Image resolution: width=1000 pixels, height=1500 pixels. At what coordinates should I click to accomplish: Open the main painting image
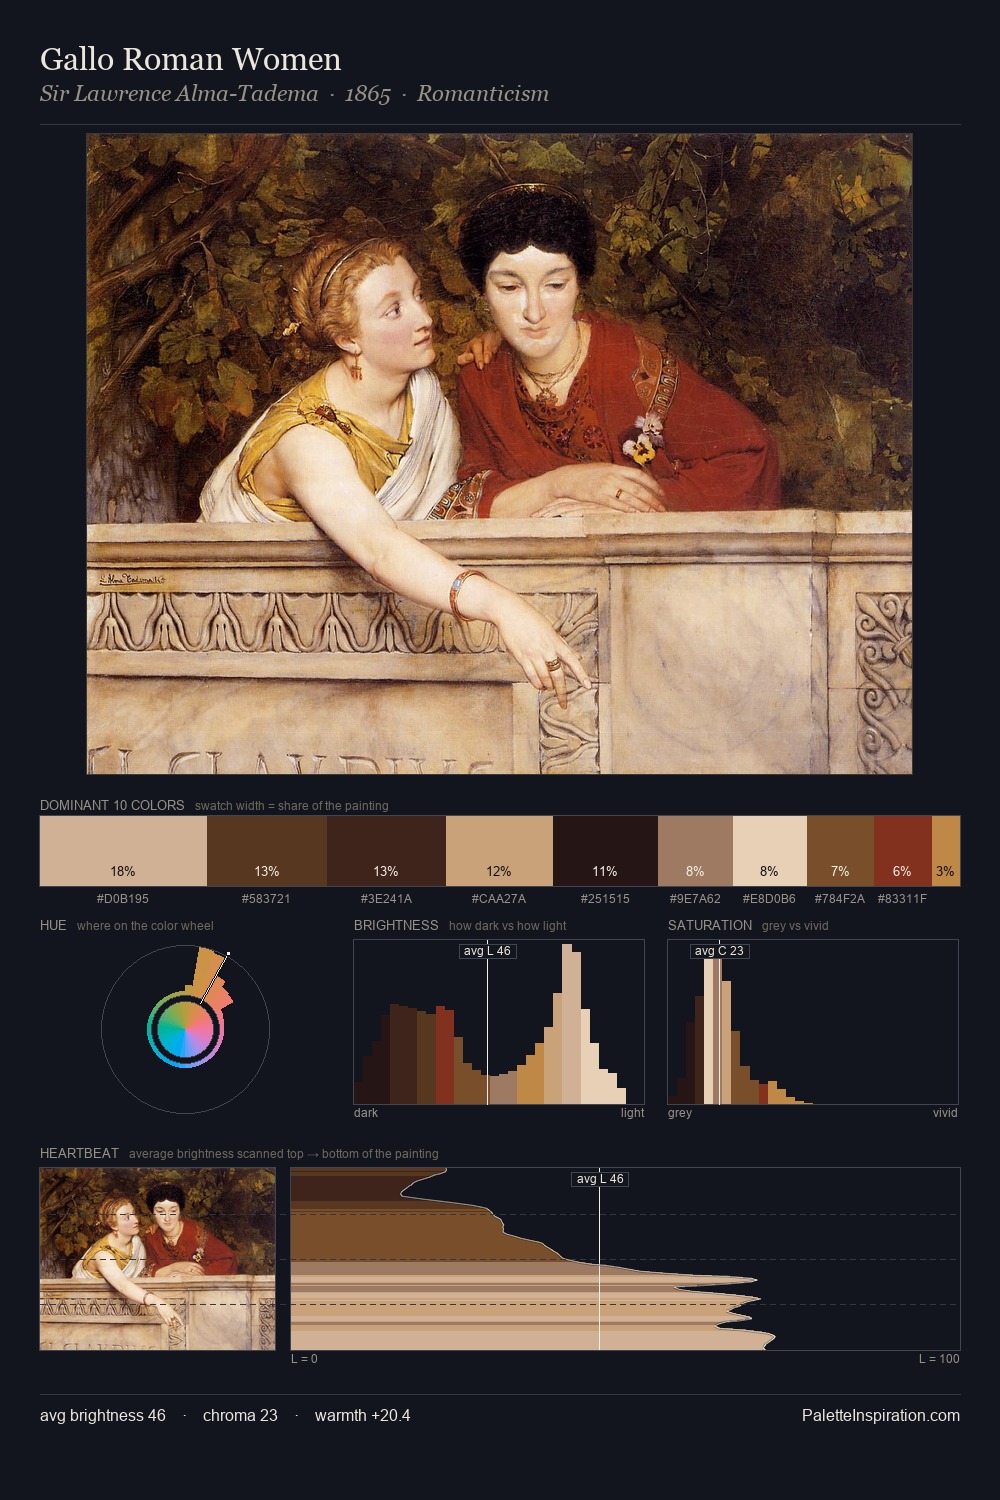point(499,454)
